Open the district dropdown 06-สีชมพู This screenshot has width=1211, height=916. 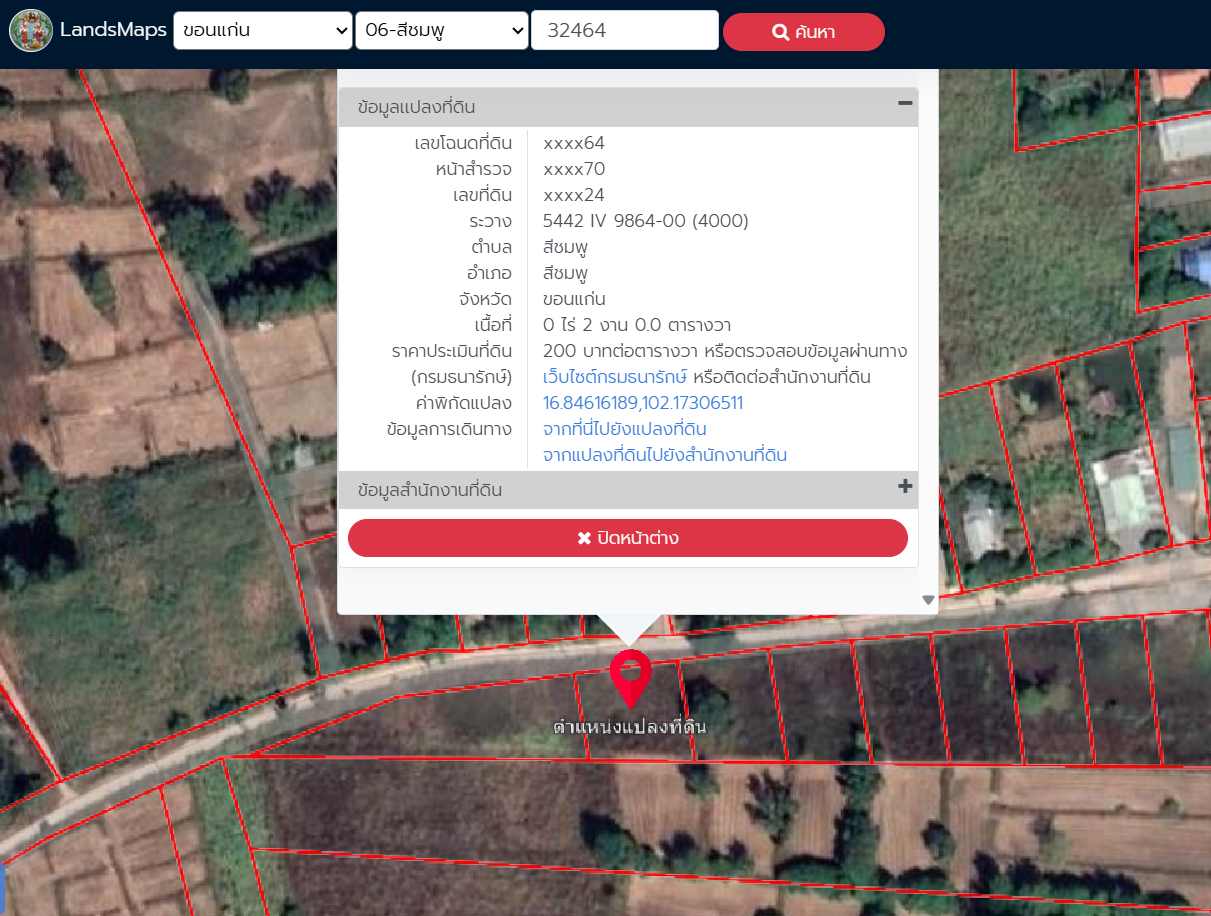point(441,30)
